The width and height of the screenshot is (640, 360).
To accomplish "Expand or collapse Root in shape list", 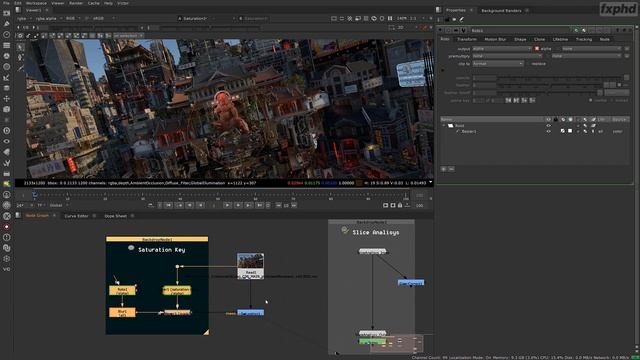I will pyautogui.click(x=444, y=126).
